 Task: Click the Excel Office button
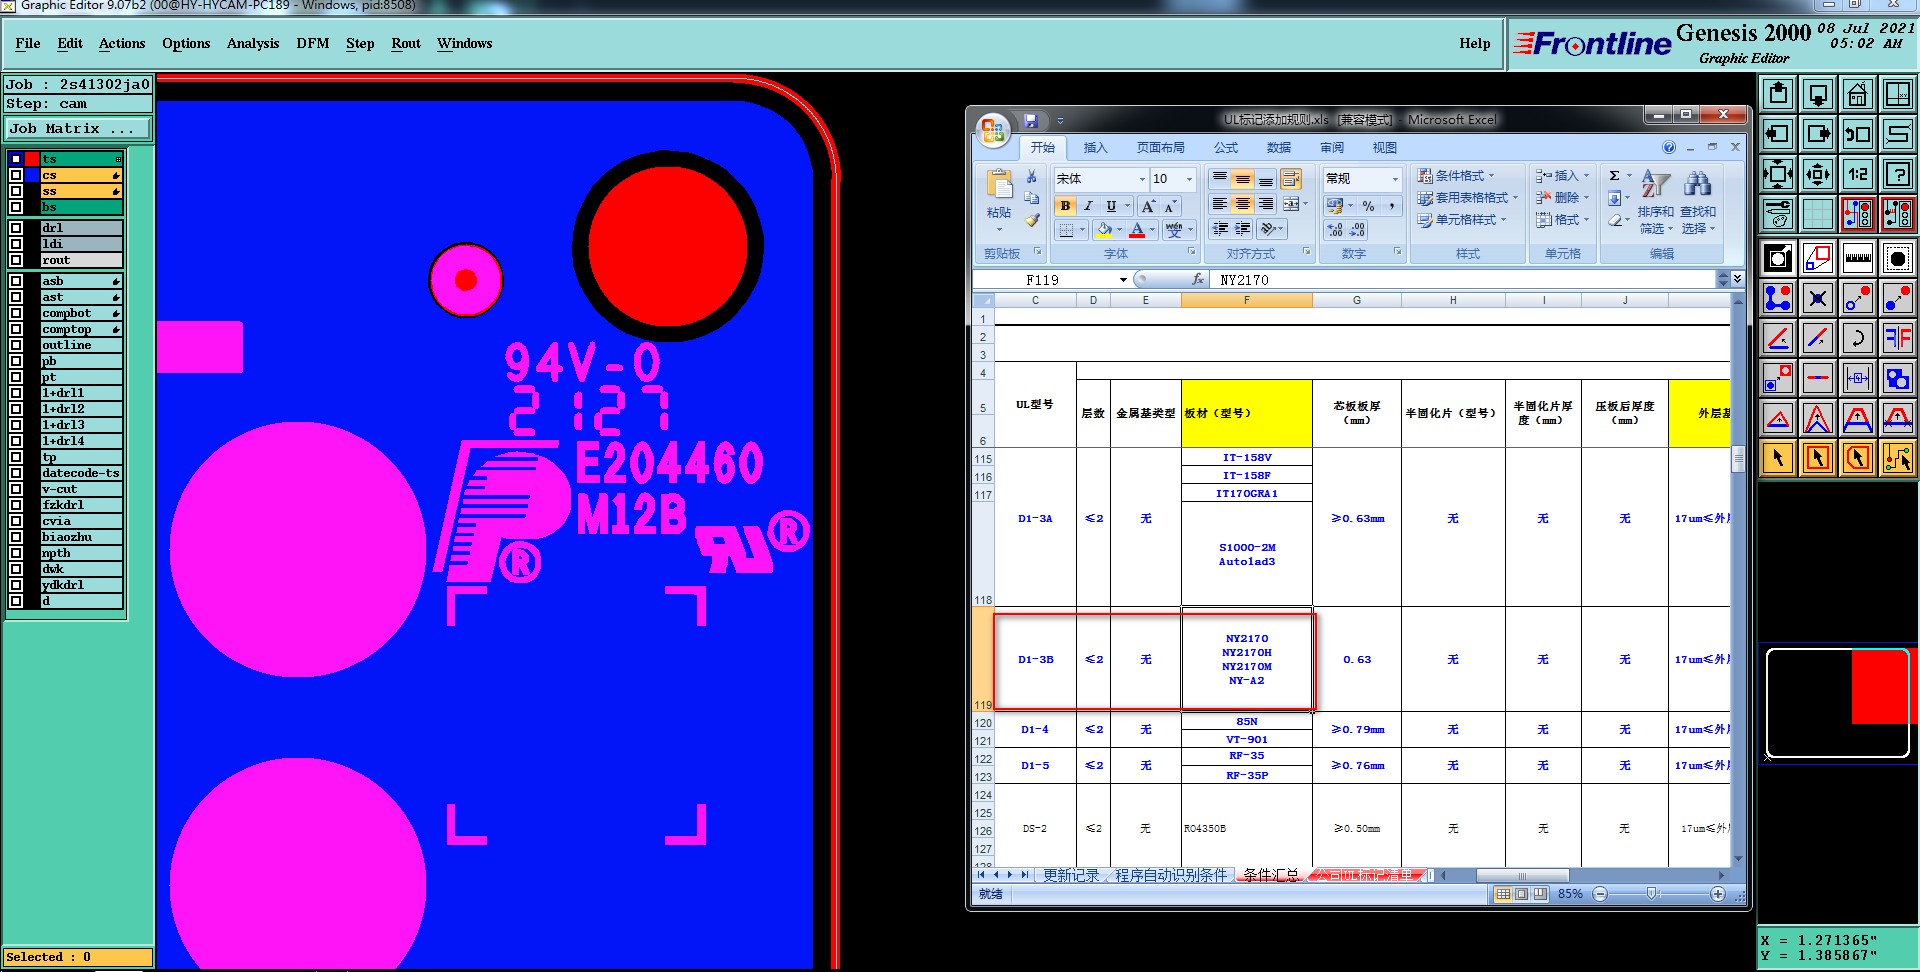(x=993, y=129)
